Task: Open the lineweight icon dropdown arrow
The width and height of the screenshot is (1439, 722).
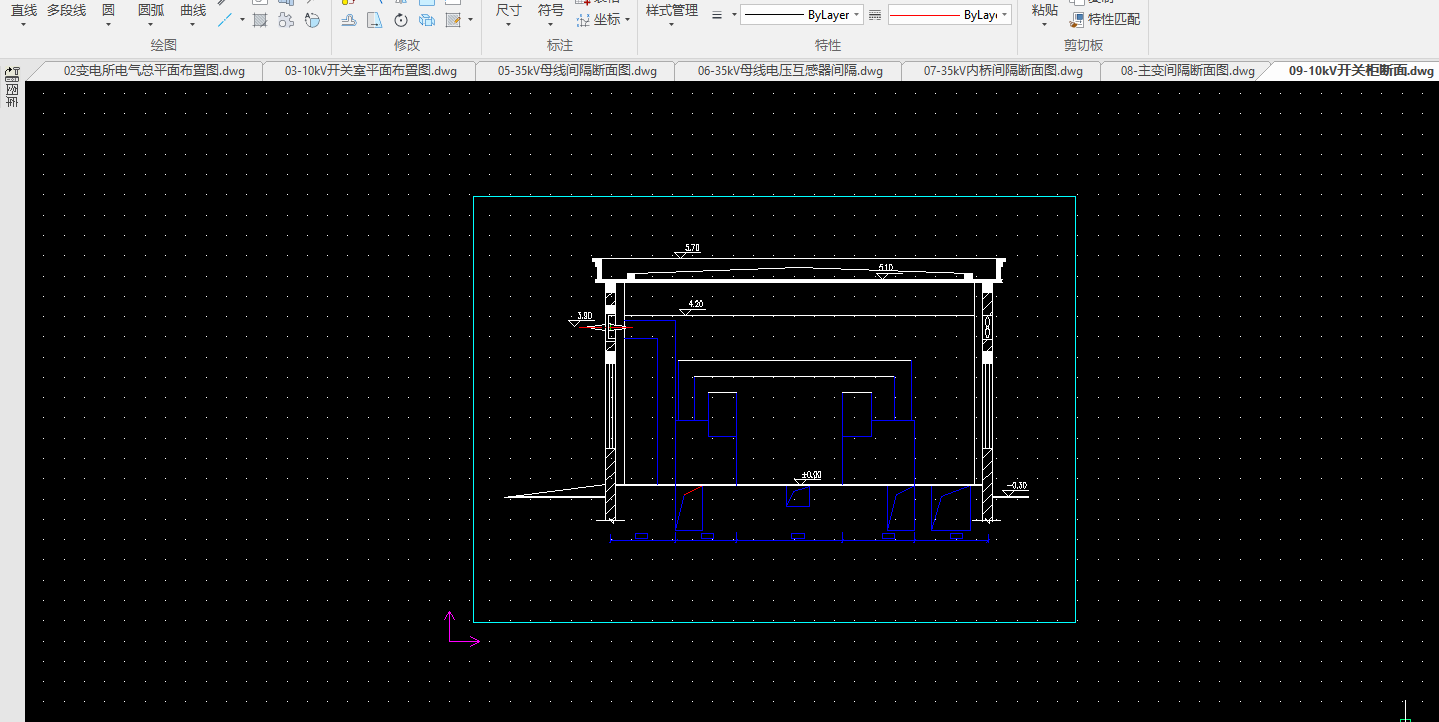Action: [x=734, y=15]
